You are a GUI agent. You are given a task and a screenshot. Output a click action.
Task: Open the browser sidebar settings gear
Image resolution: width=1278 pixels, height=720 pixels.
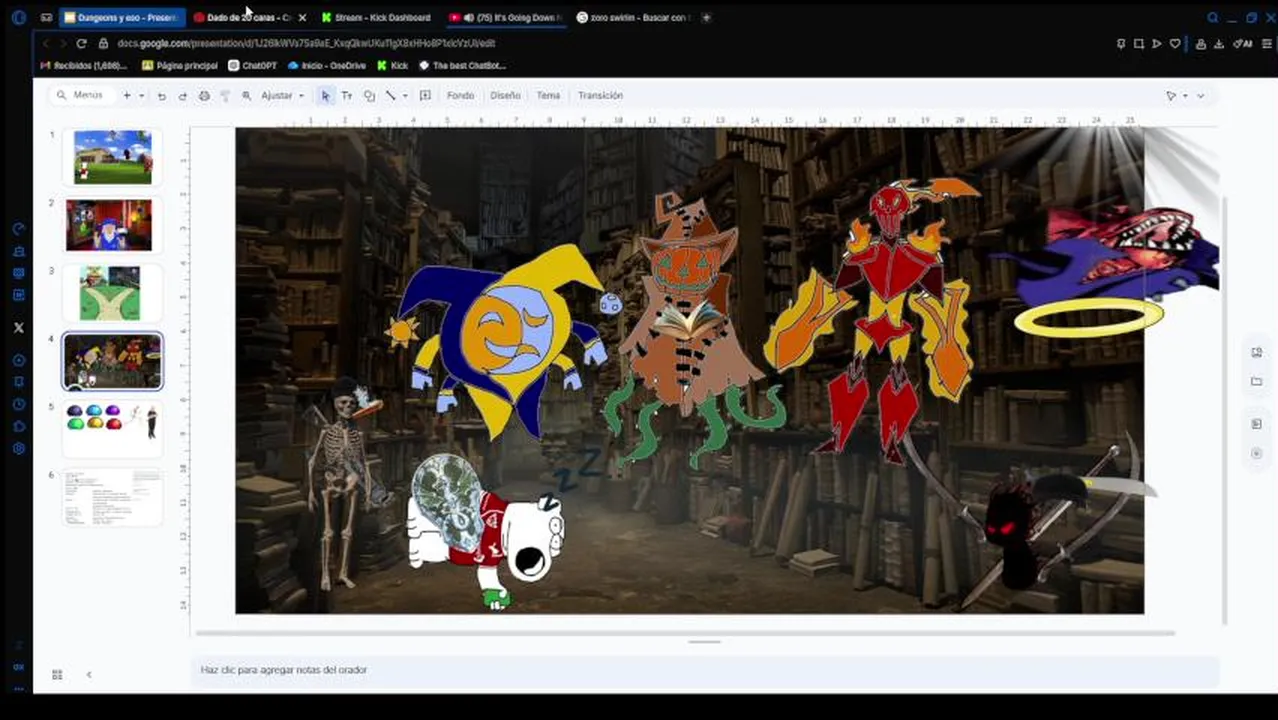coord(18,449)
